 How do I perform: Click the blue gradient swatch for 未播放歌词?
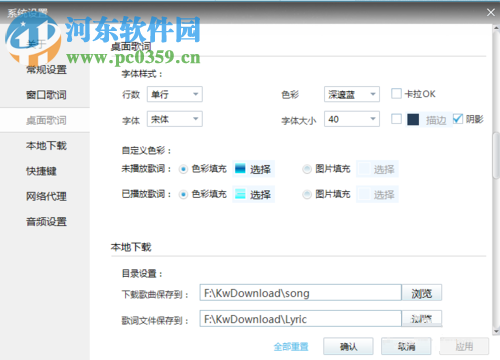(x=240, y=169)
